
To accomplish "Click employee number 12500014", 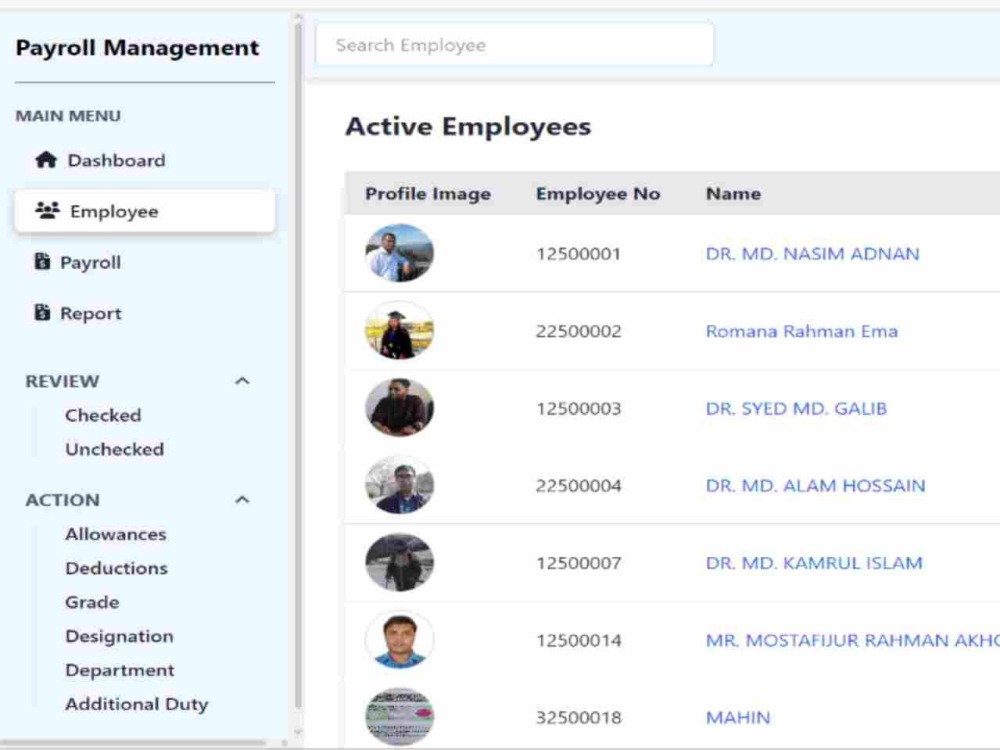I will (x=578, y=640).
